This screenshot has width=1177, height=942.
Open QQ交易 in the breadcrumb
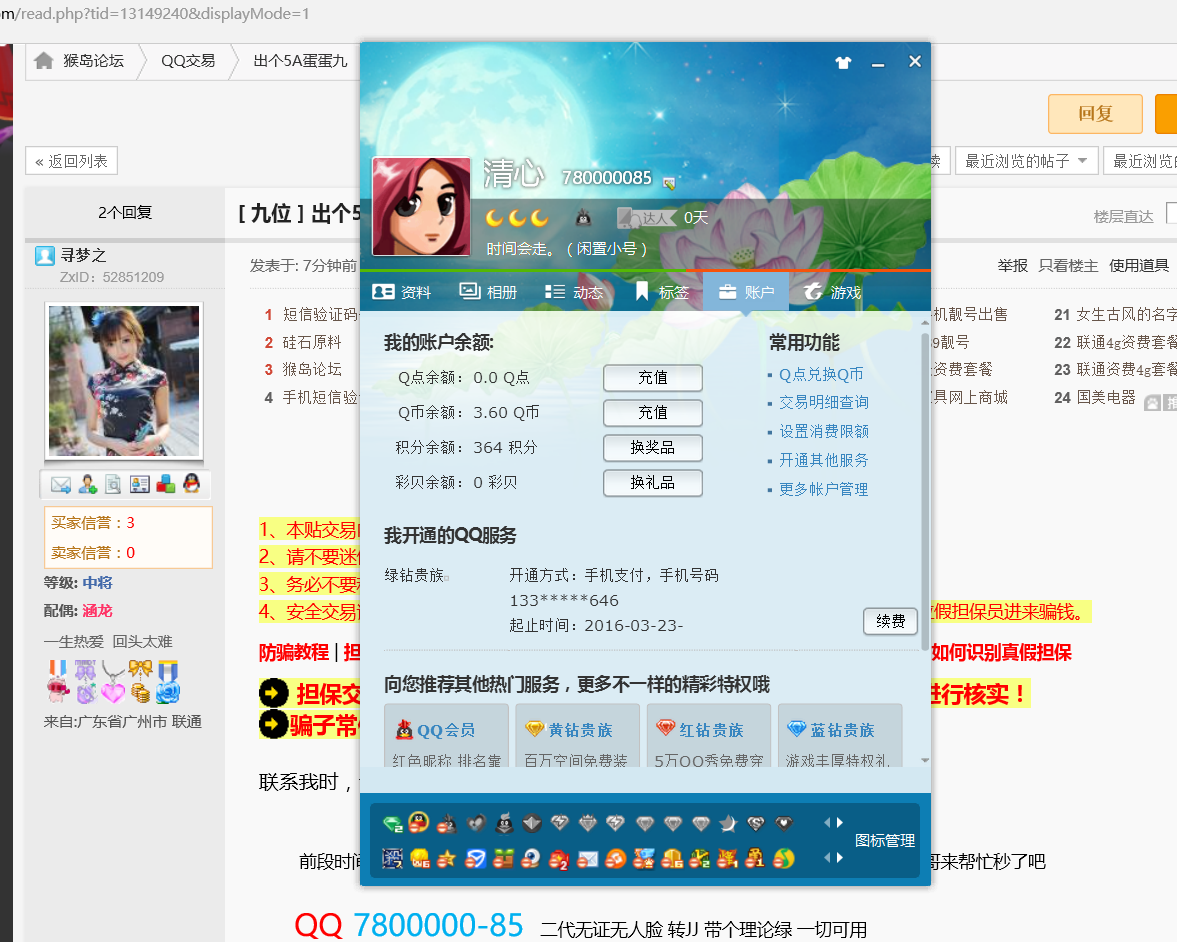point(188,61)
